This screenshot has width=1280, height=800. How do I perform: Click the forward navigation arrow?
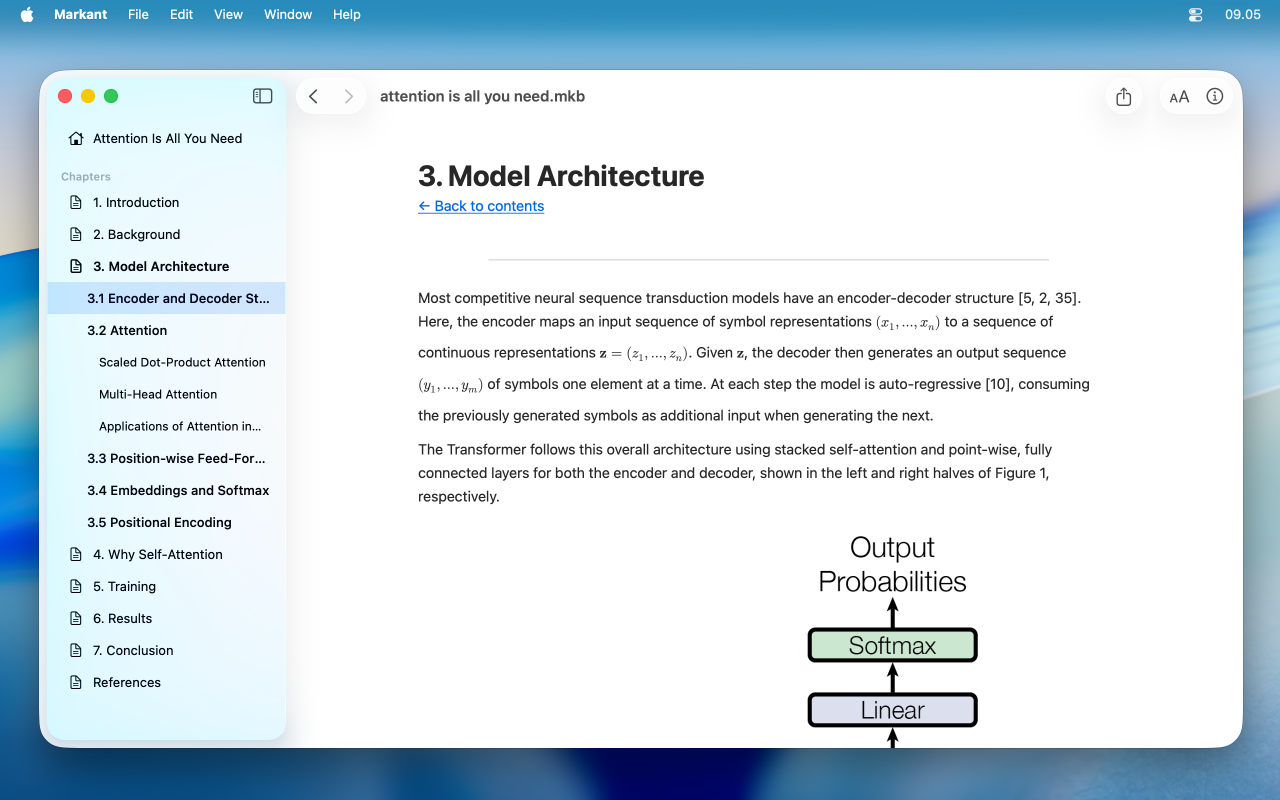[348, 96]
